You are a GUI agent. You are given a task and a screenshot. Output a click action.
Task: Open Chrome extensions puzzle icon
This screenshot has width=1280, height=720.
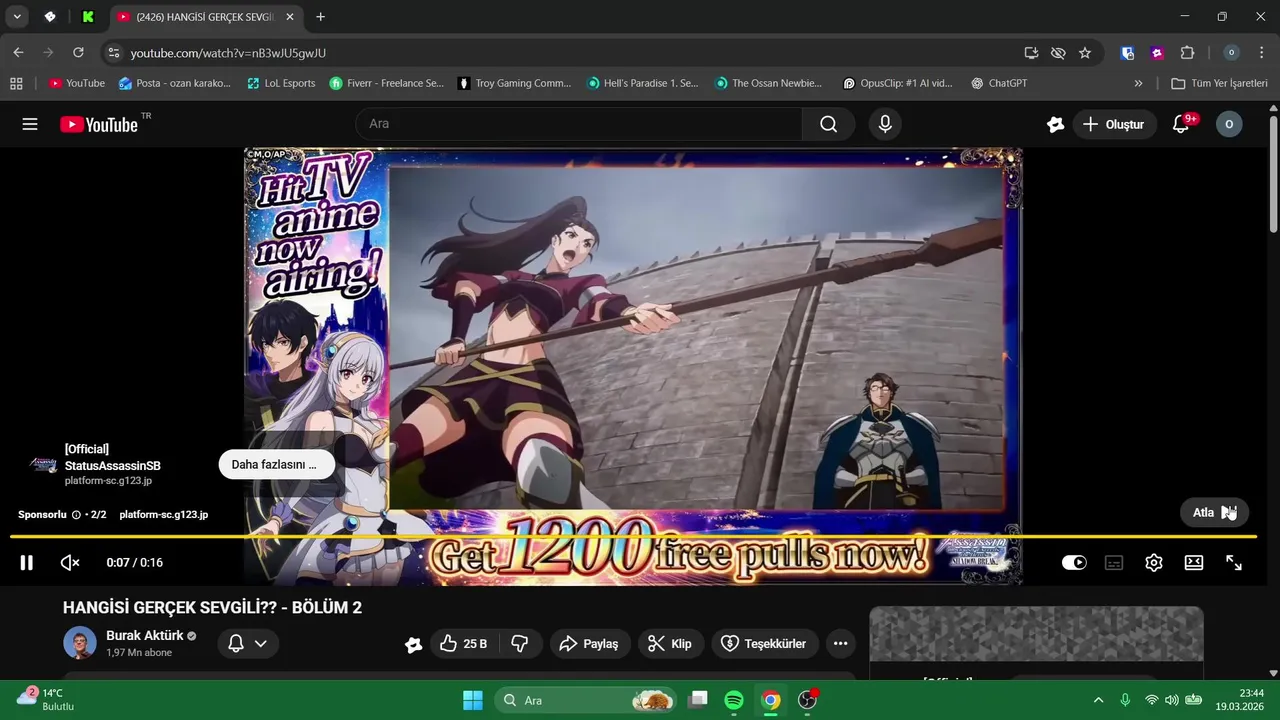coord(1187,53)
